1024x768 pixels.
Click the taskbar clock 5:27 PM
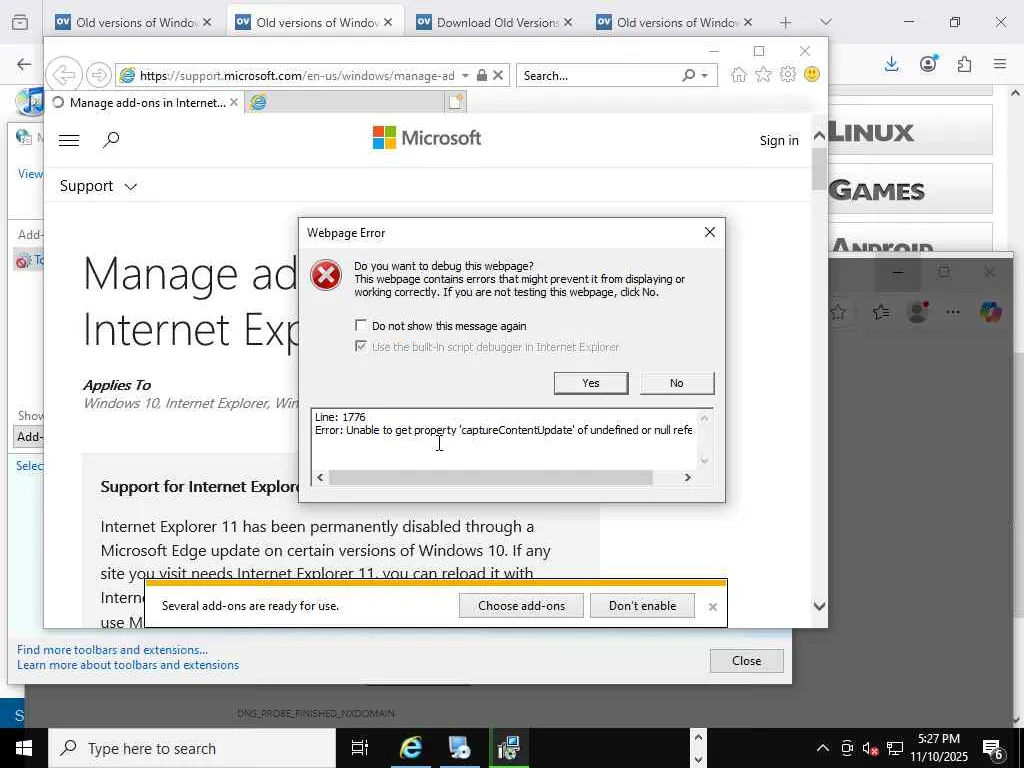click(x=939, y=739)
